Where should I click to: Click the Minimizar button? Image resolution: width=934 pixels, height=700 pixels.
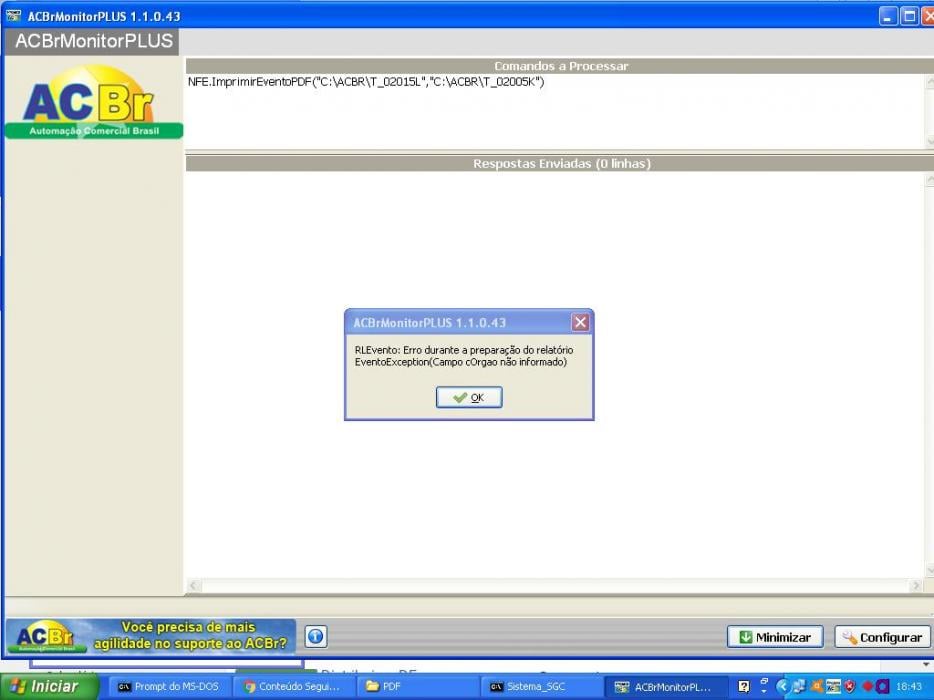pyautogui.click(x=775, y=637)
